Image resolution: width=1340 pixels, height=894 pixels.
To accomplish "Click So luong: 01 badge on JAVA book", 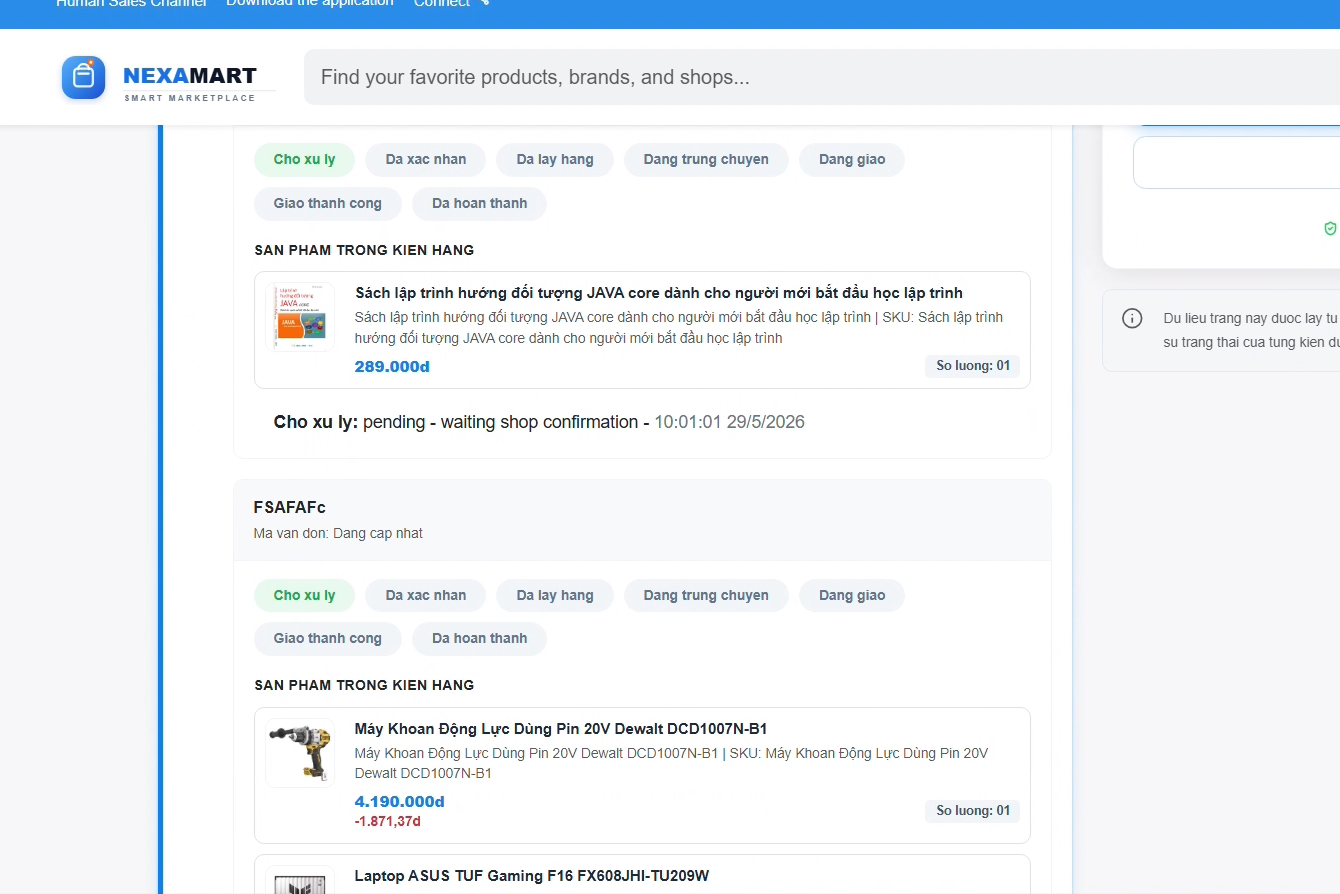I will [x=973, y=366].
